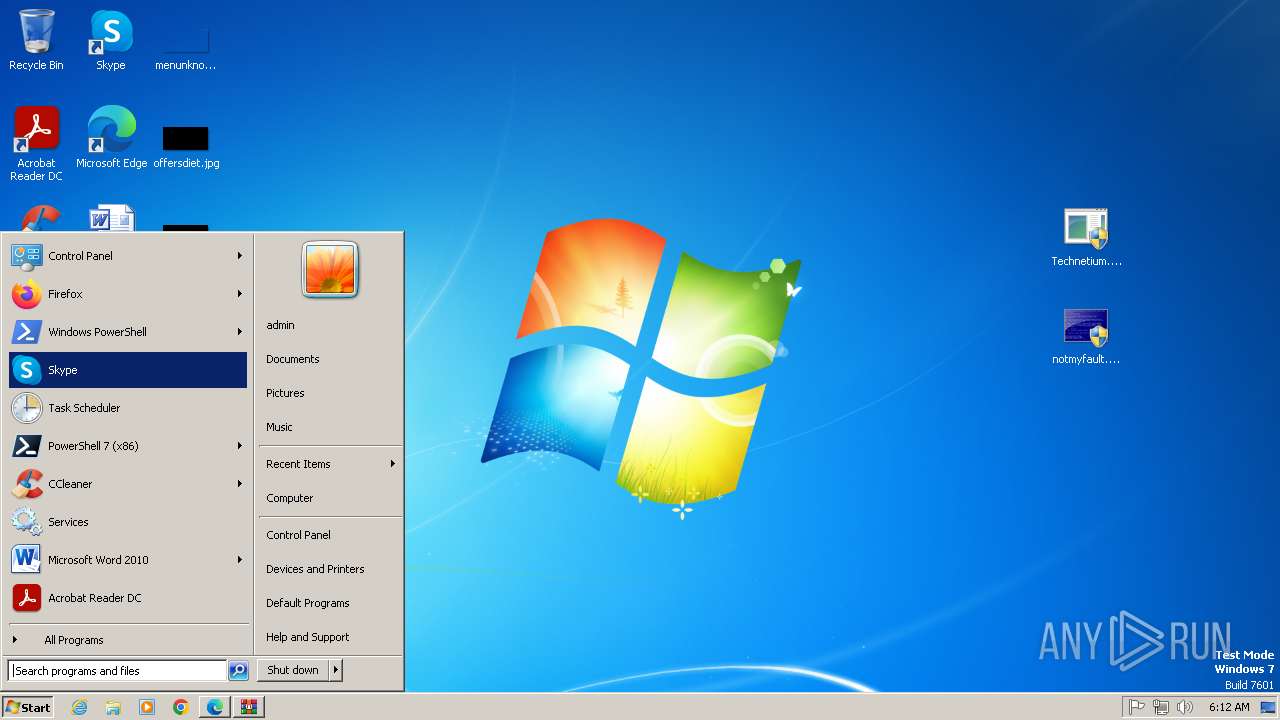This screenshot has width=1280, height=720.
Task: Click Action Center flag tray icon
Action: point(1137,707)
